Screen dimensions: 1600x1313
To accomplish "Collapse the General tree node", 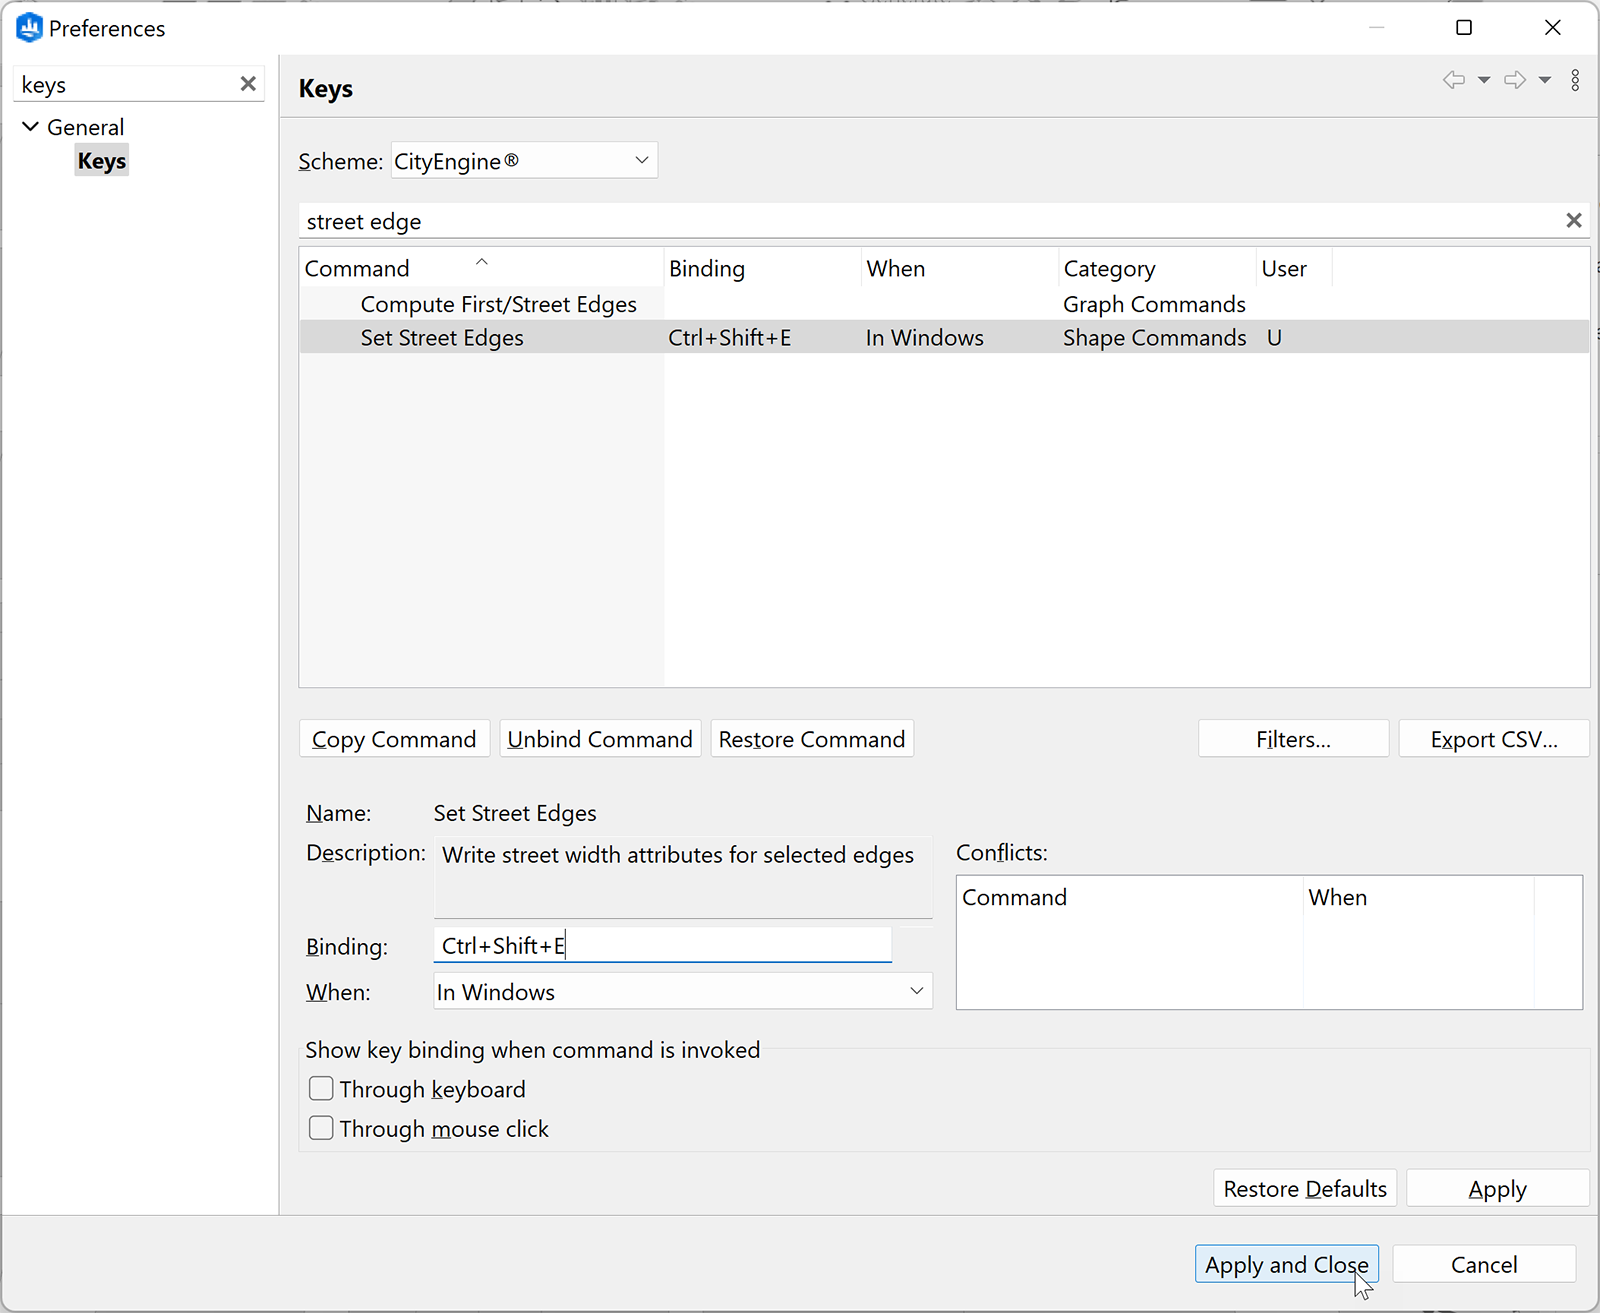I will tap(29, 126).
